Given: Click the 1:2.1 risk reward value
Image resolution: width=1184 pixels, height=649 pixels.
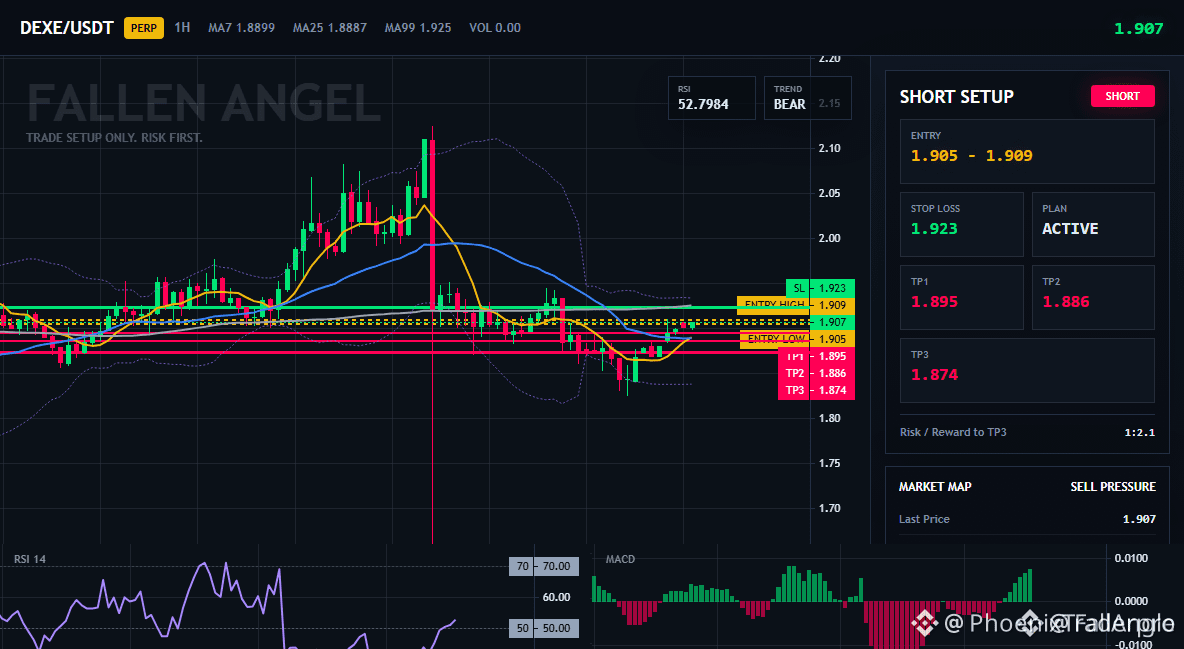Looking at the screenshot, I should point(1139,433).
